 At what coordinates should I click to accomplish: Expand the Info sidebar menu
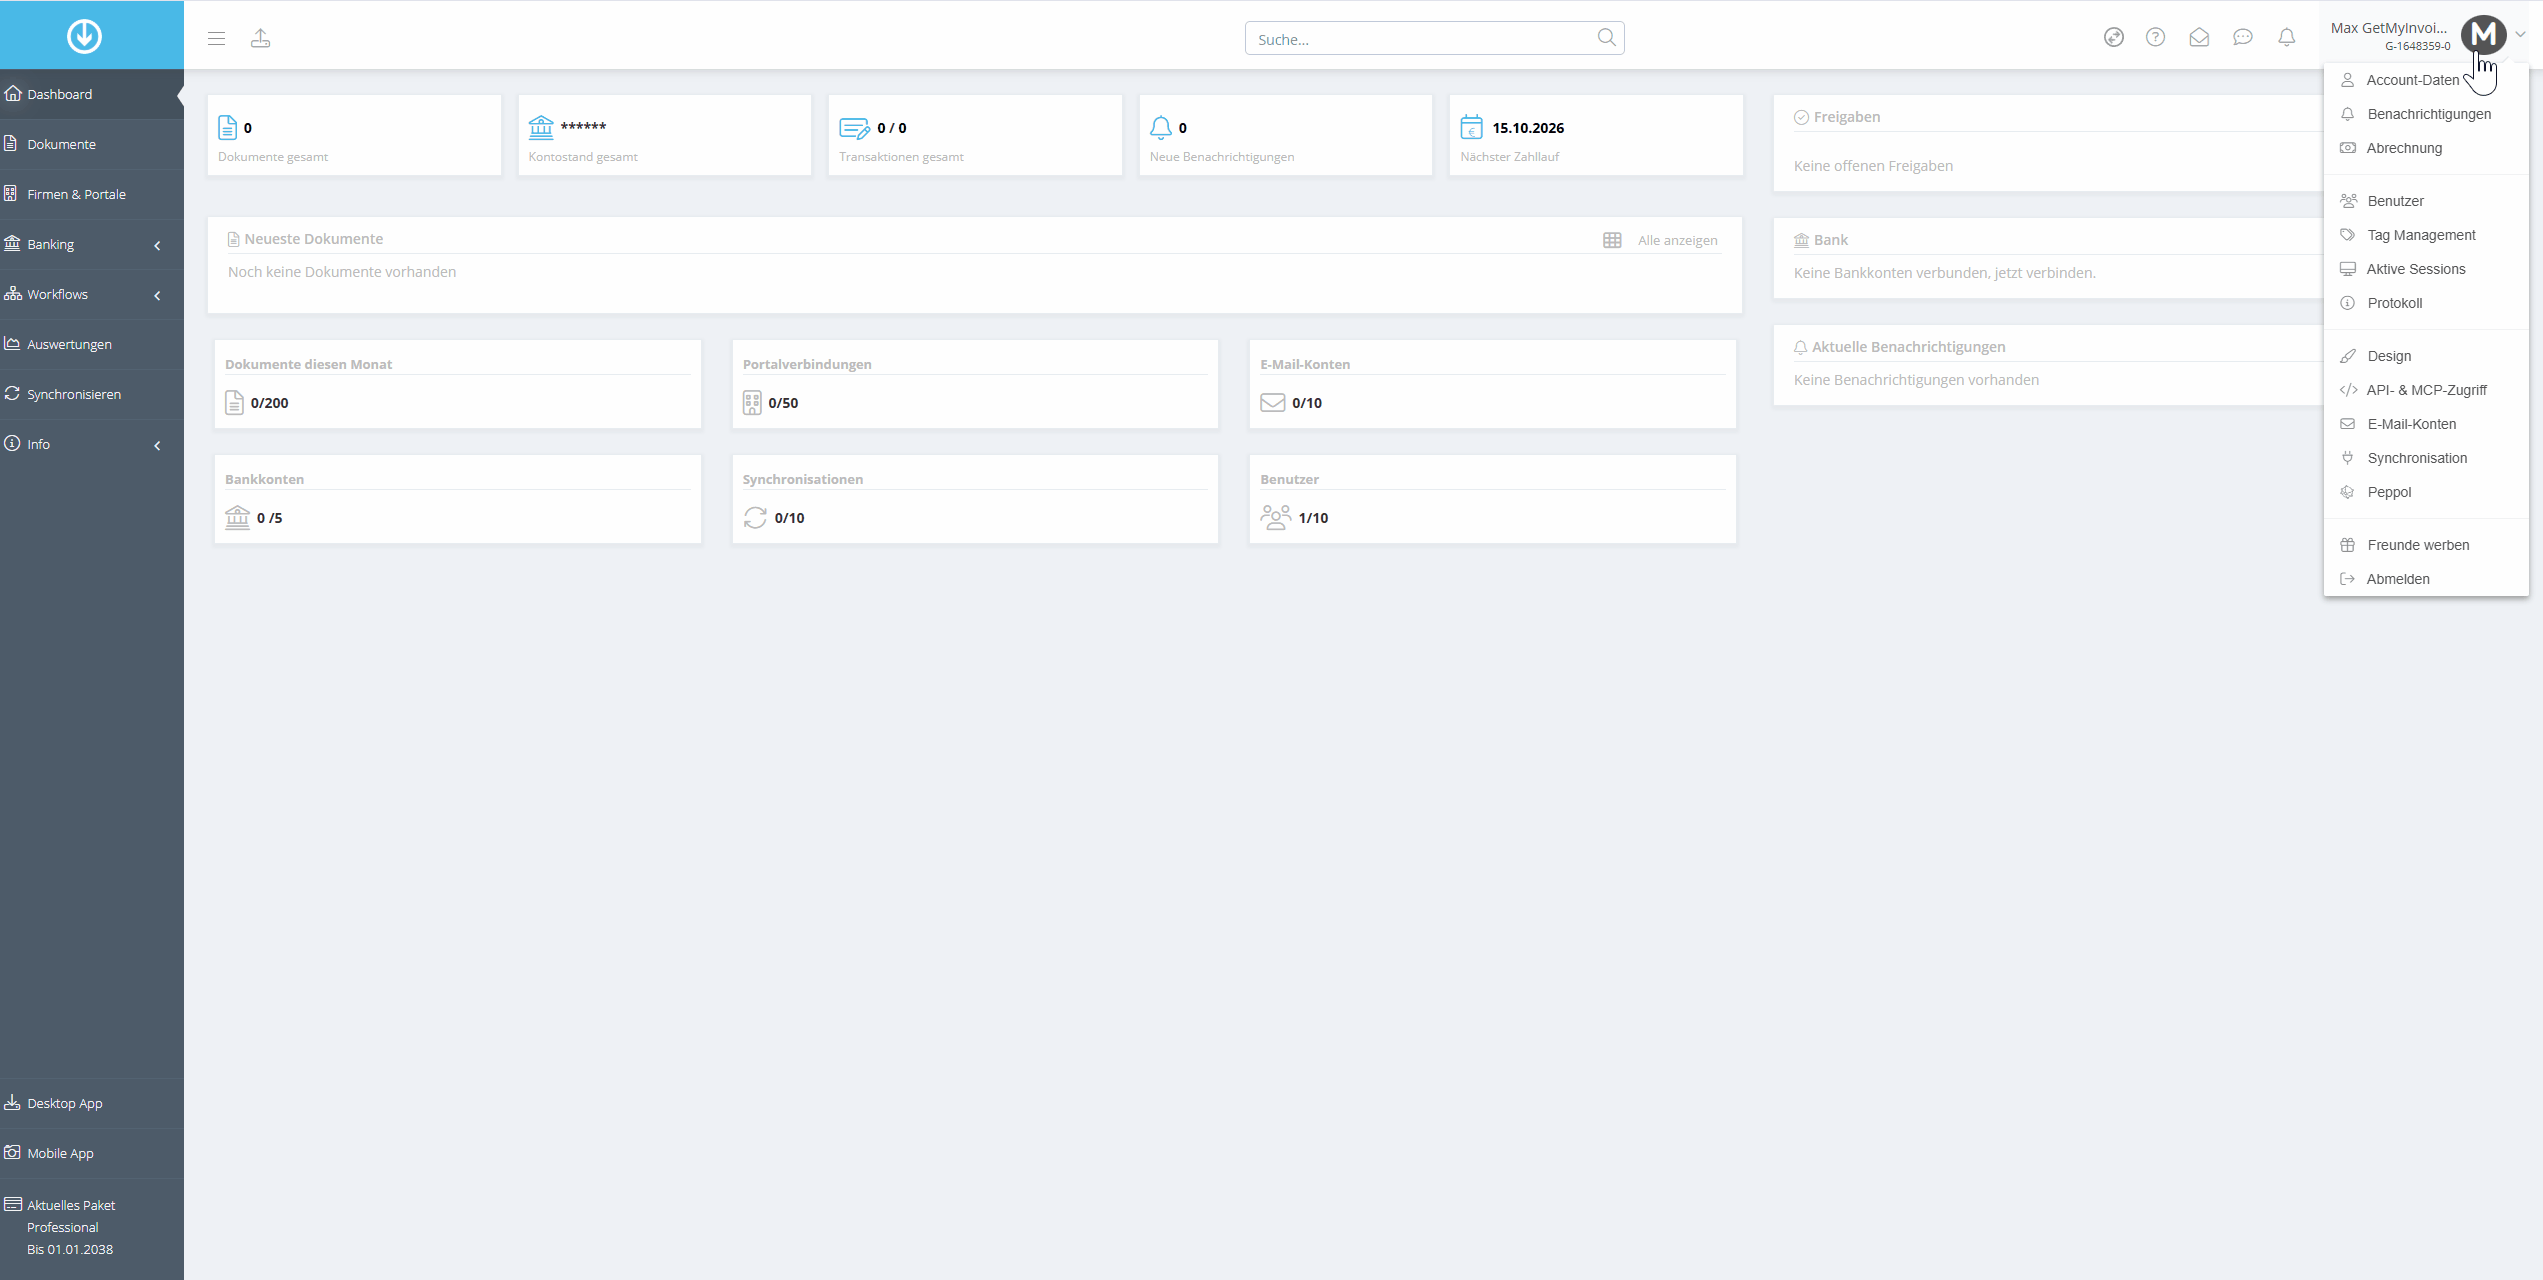[92, 444]
